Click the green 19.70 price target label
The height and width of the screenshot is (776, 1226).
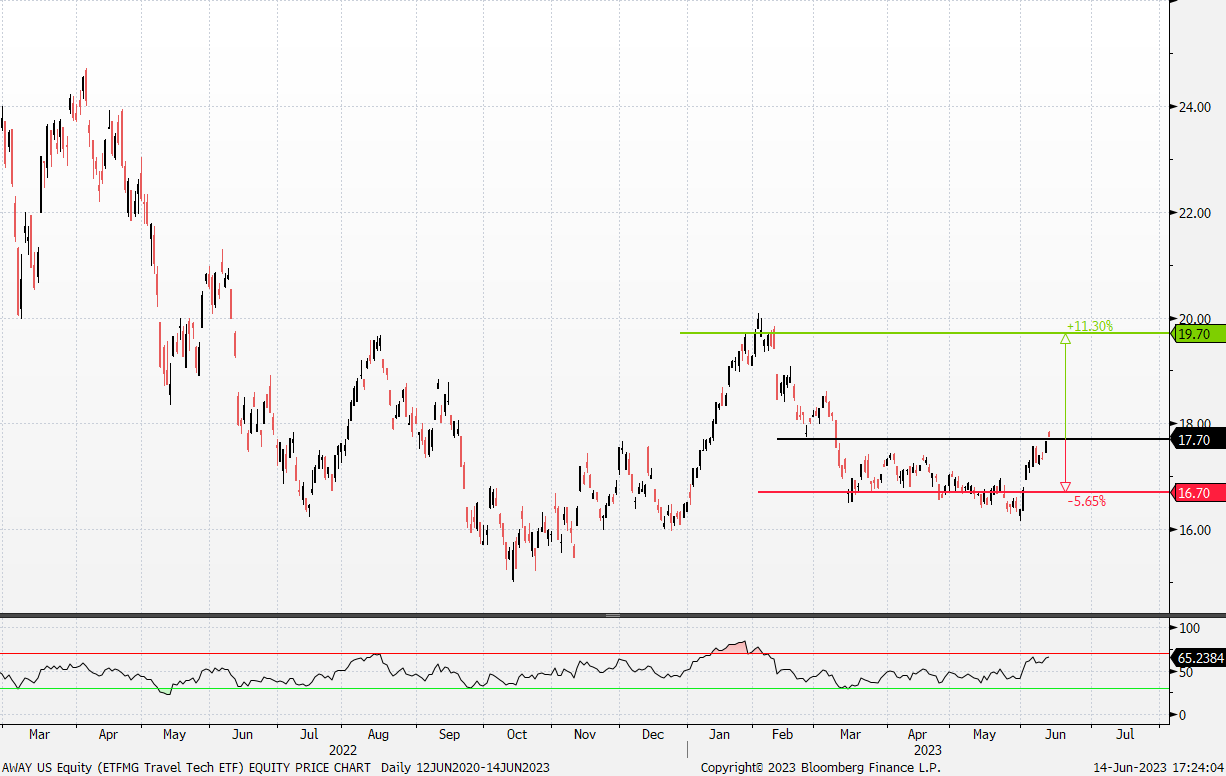[1197, 334]
